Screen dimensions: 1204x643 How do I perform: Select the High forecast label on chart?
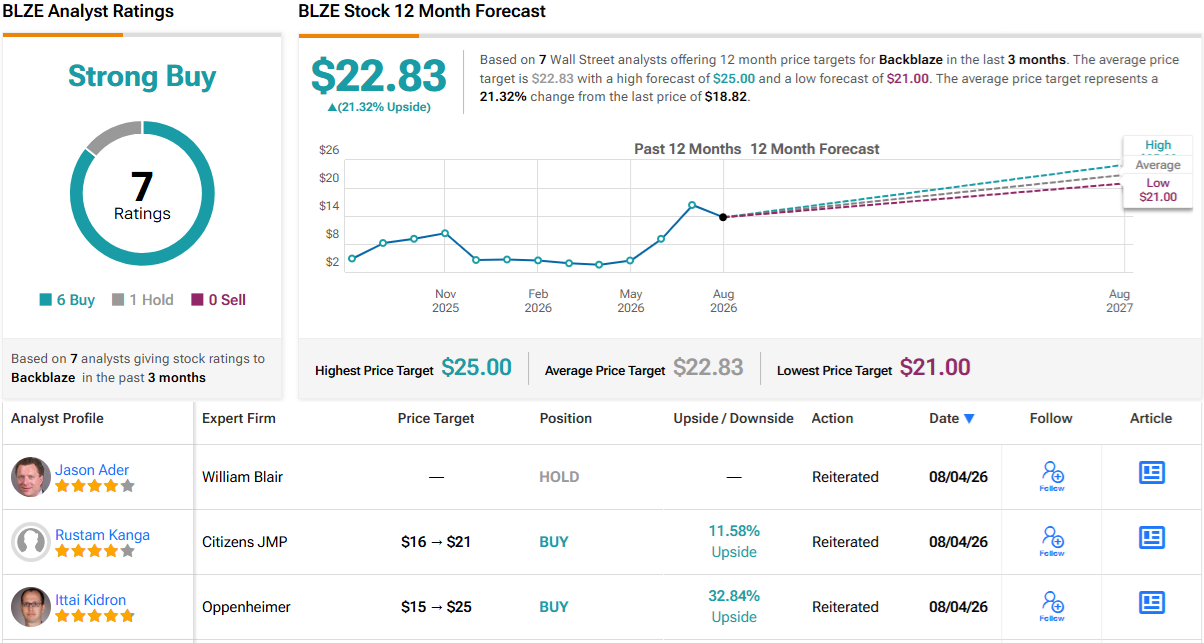pos(1158,146)
